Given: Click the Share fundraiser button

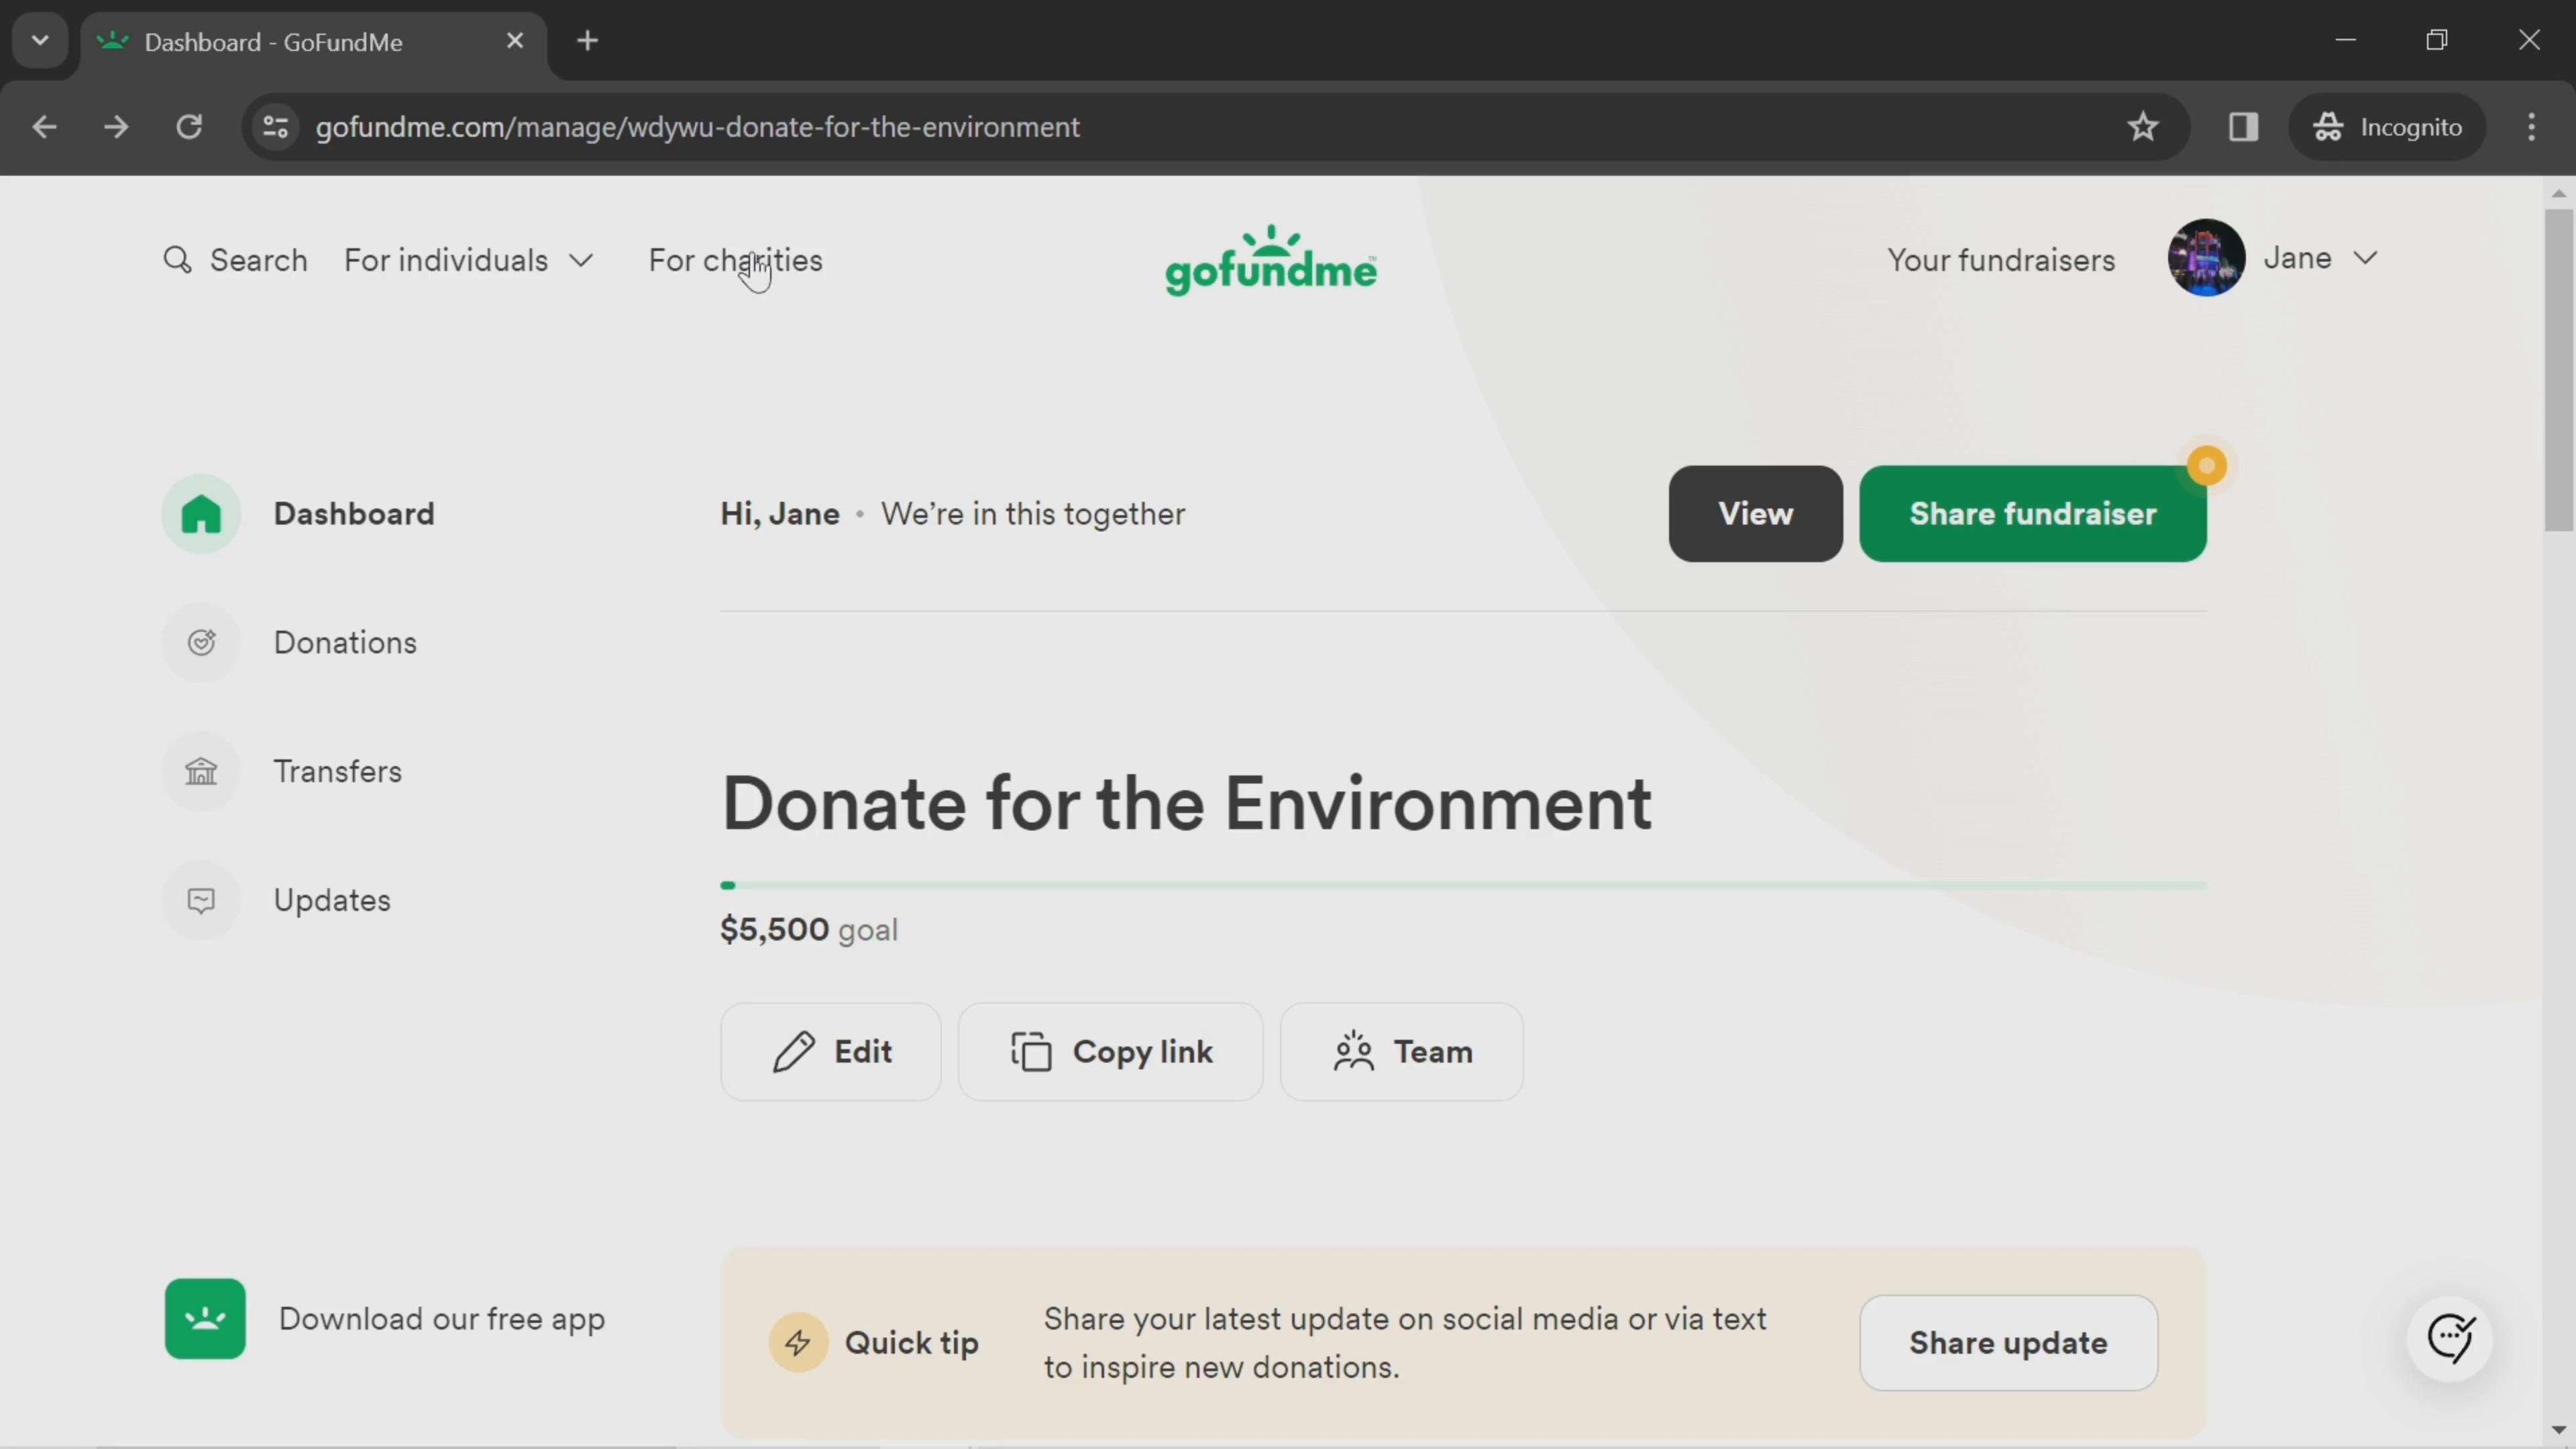Looking at the screenshot, I should pyautogui.click(x=2033, y=513).
